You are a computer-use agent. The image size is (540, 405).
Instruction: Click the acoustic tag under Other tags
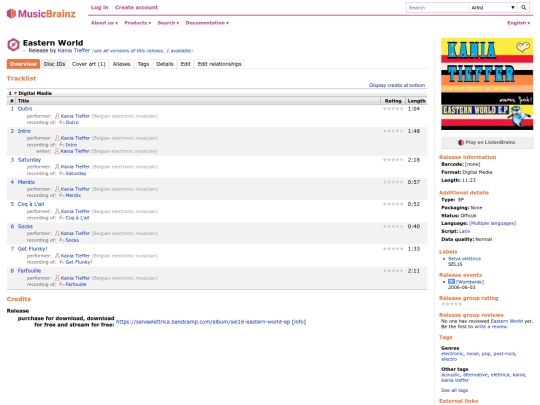pyautogui.click(x=450, y=375)
